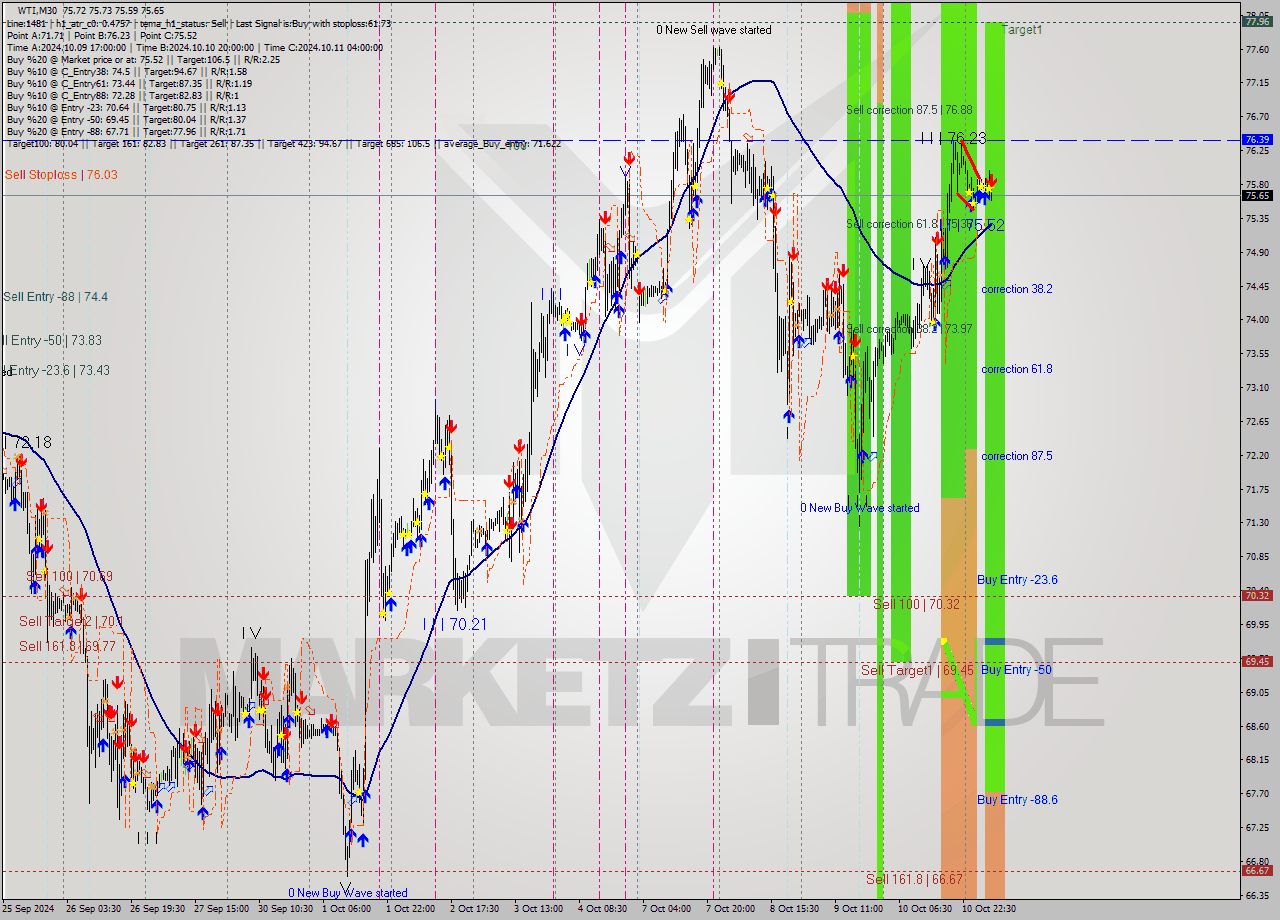Screen dimensions: 1280x920
Task: Click the '3 Oct 13:00' time label
Action: pos(539,909)
